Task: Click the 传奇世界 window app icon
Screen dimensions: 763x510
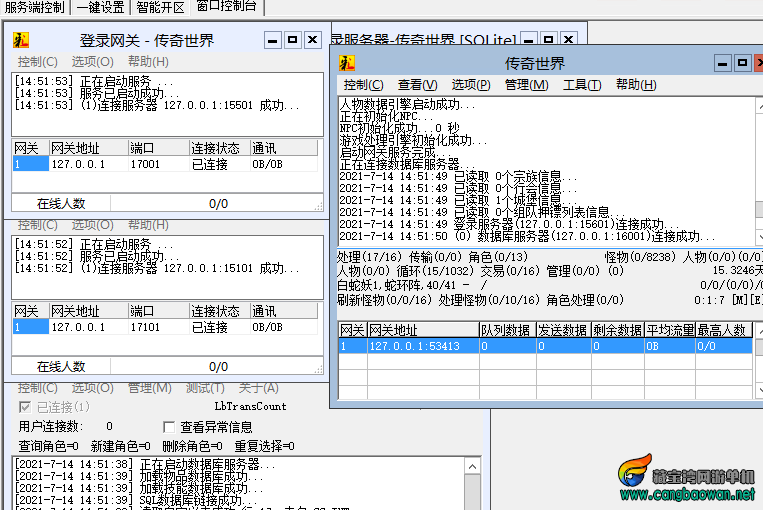Action: (346, 63)
